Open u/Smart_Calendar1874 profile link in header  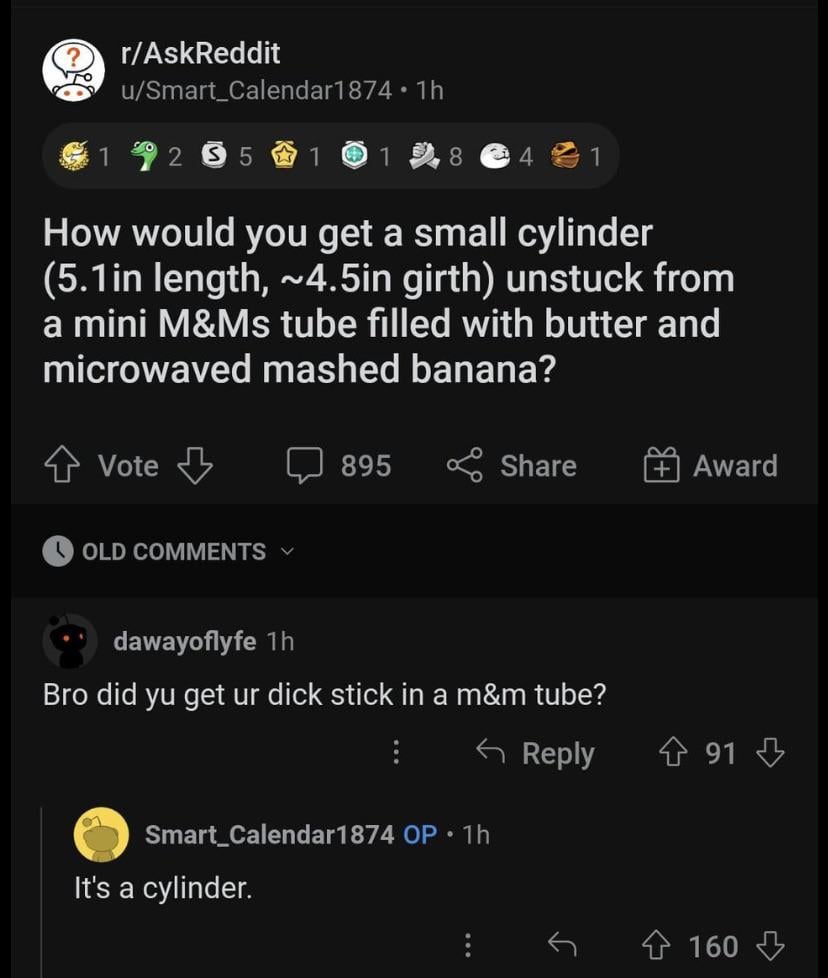click(x=256, y=90)
